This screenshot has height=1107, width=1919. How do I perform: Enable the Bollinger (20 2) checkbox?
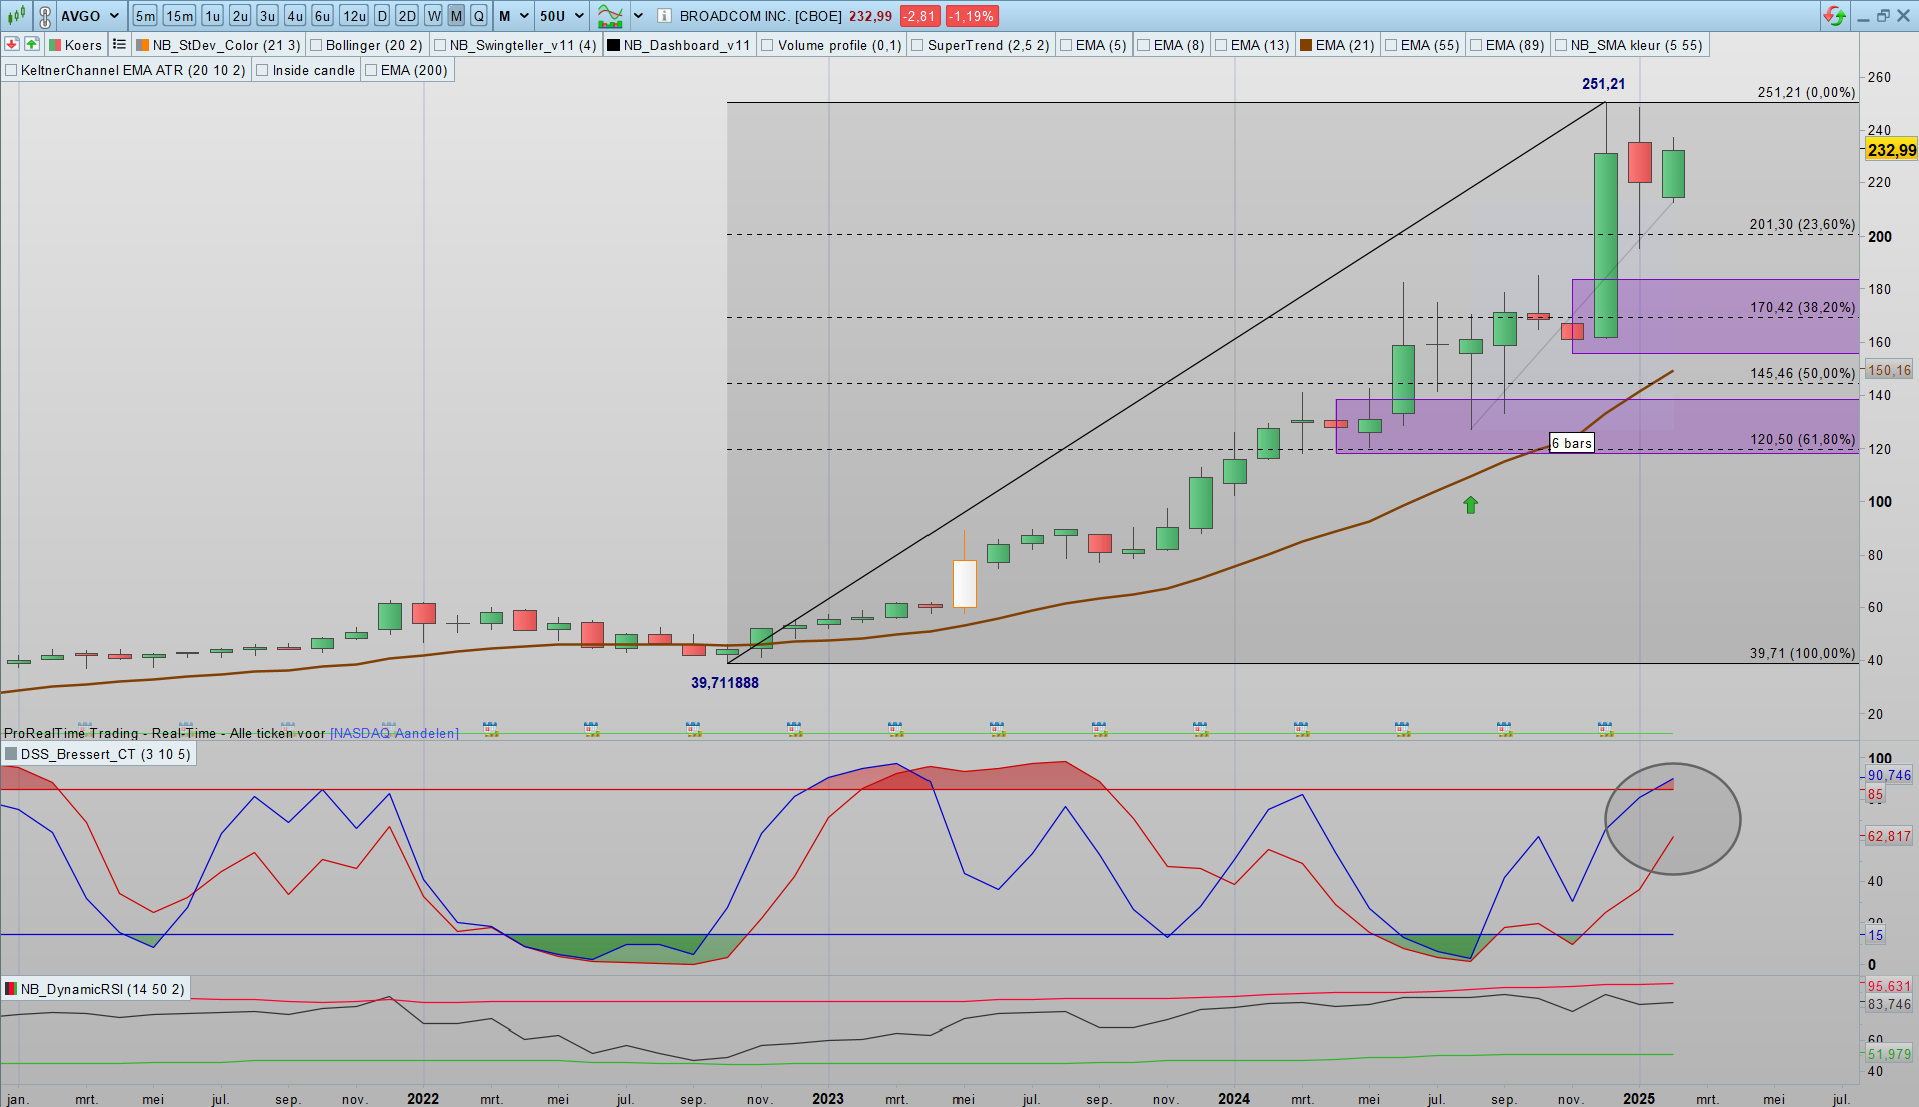point(317,45)
